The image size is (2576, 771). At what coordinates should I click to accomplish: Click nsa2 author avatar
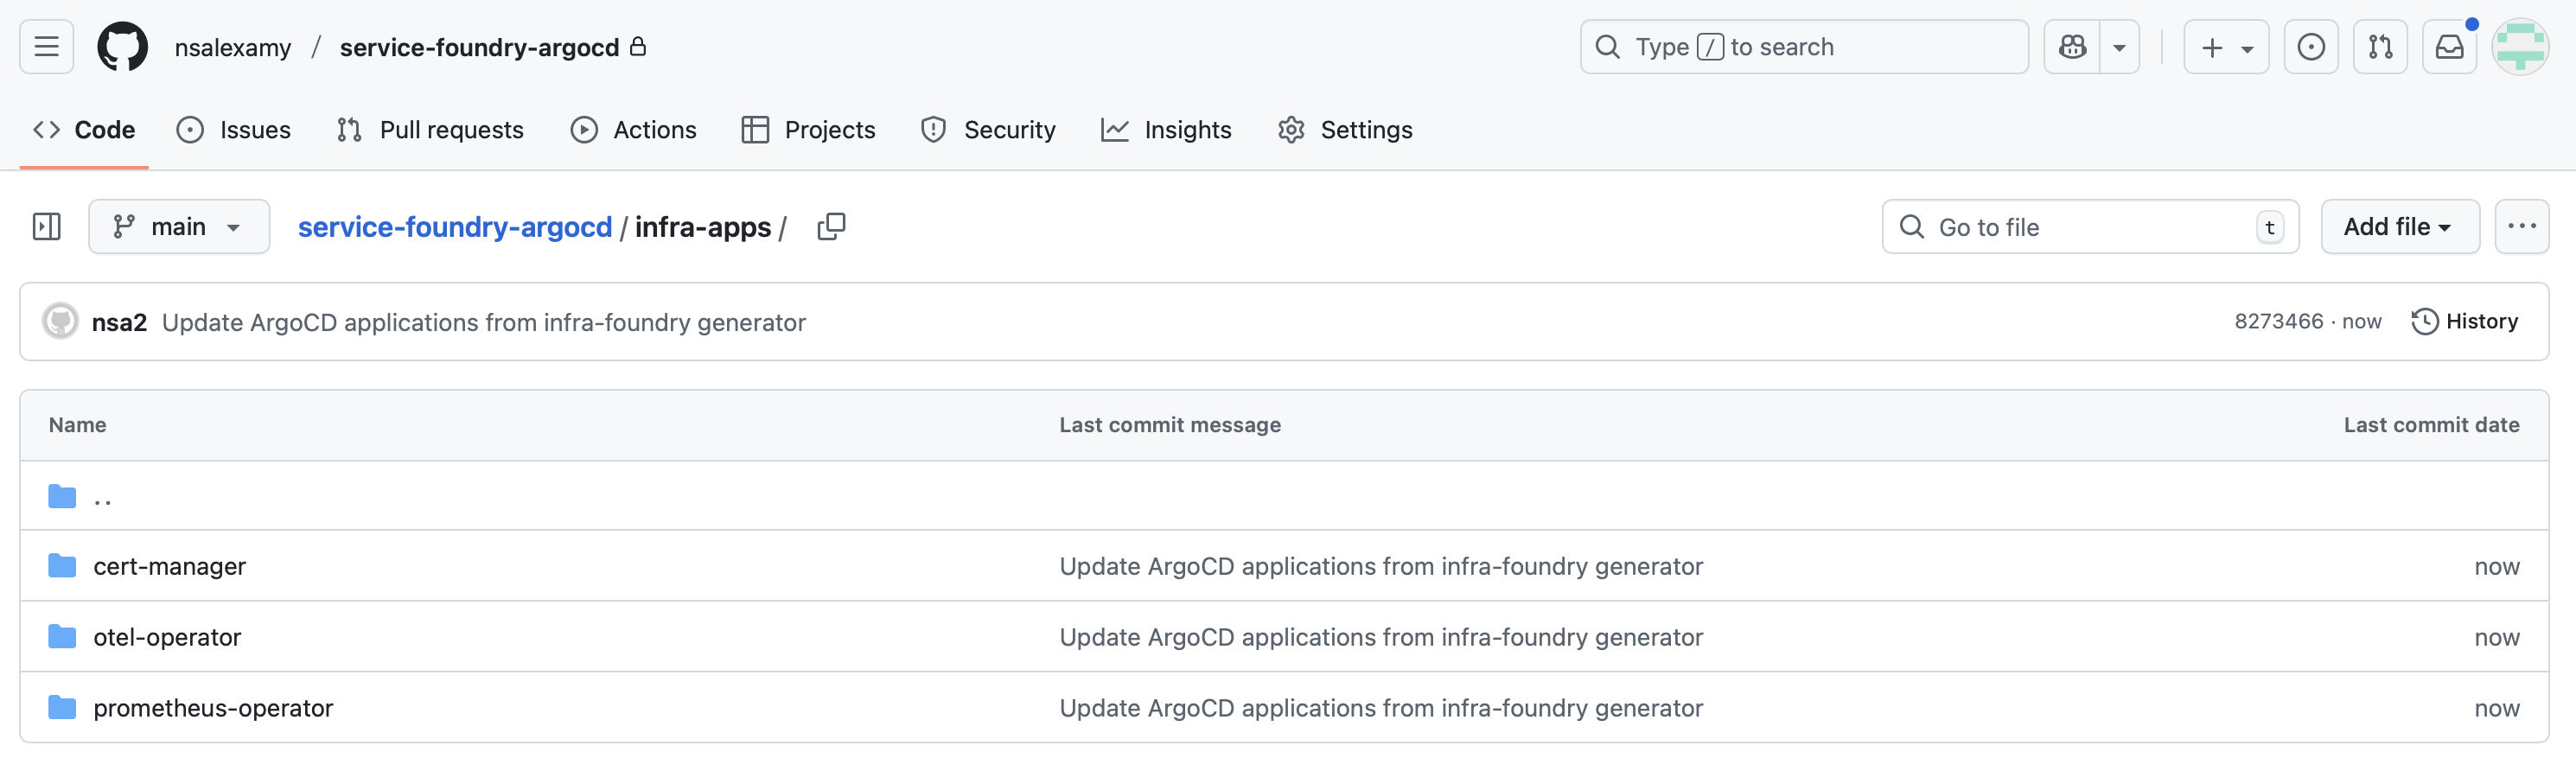click(x=60, y=322)
